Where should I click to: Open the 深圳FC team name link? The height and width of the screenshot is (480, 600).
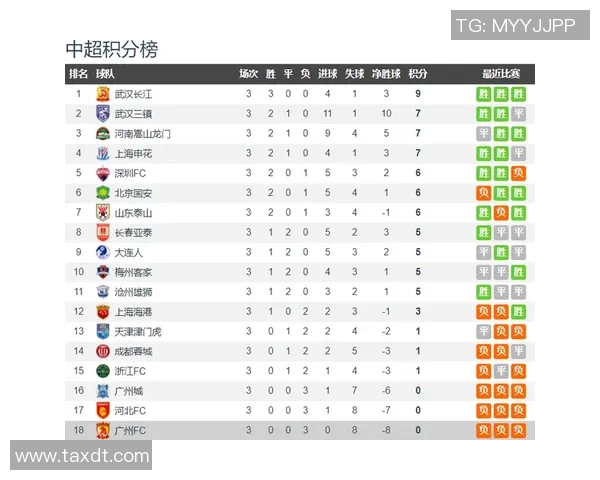(x=131, y=173)
